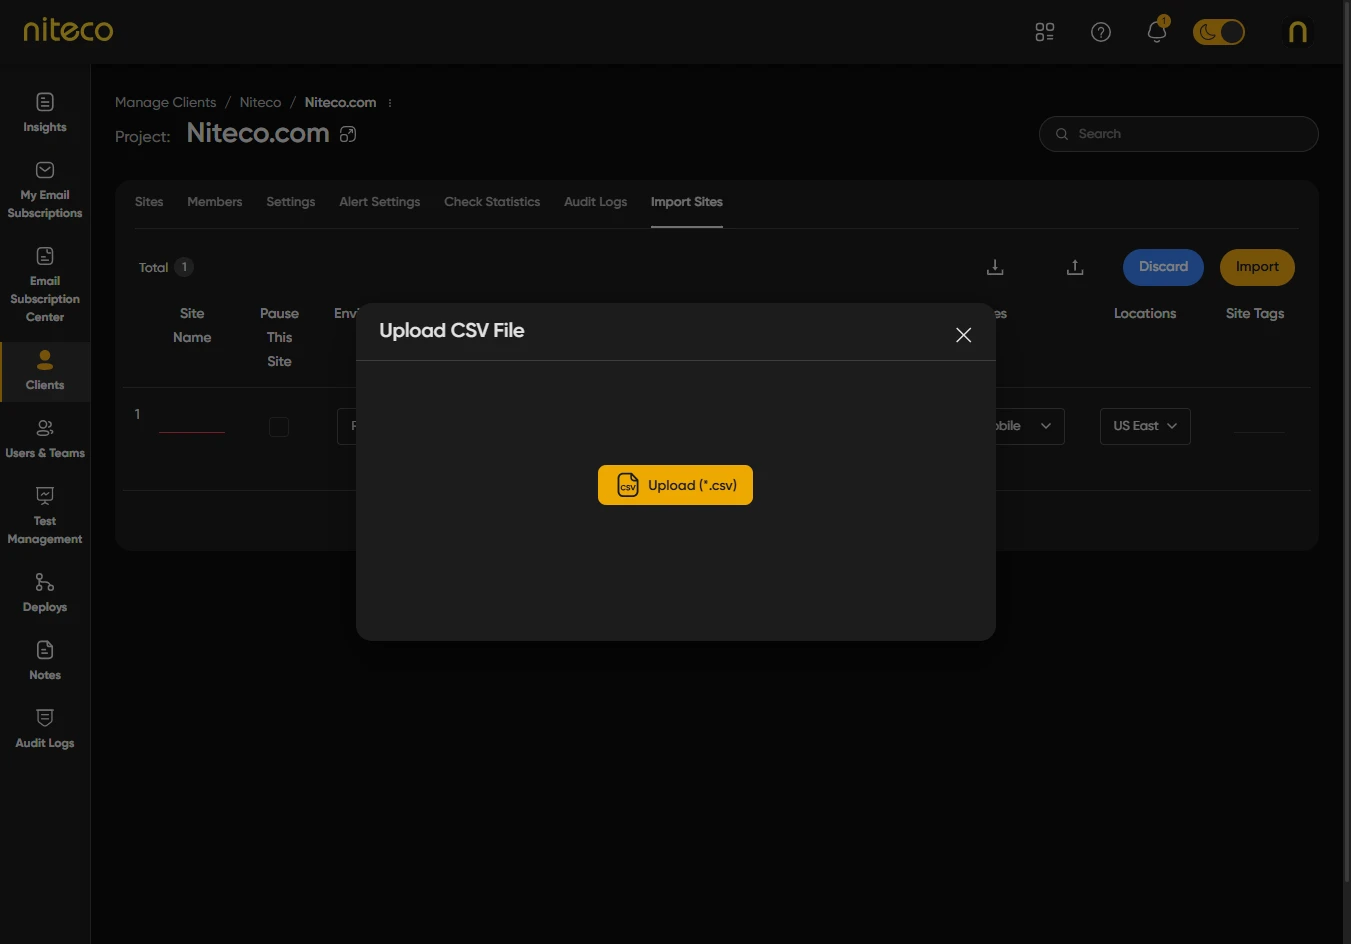Toggle dark mode switch
Screen dimensions: 1351x944
click(x=1219, y=32)
